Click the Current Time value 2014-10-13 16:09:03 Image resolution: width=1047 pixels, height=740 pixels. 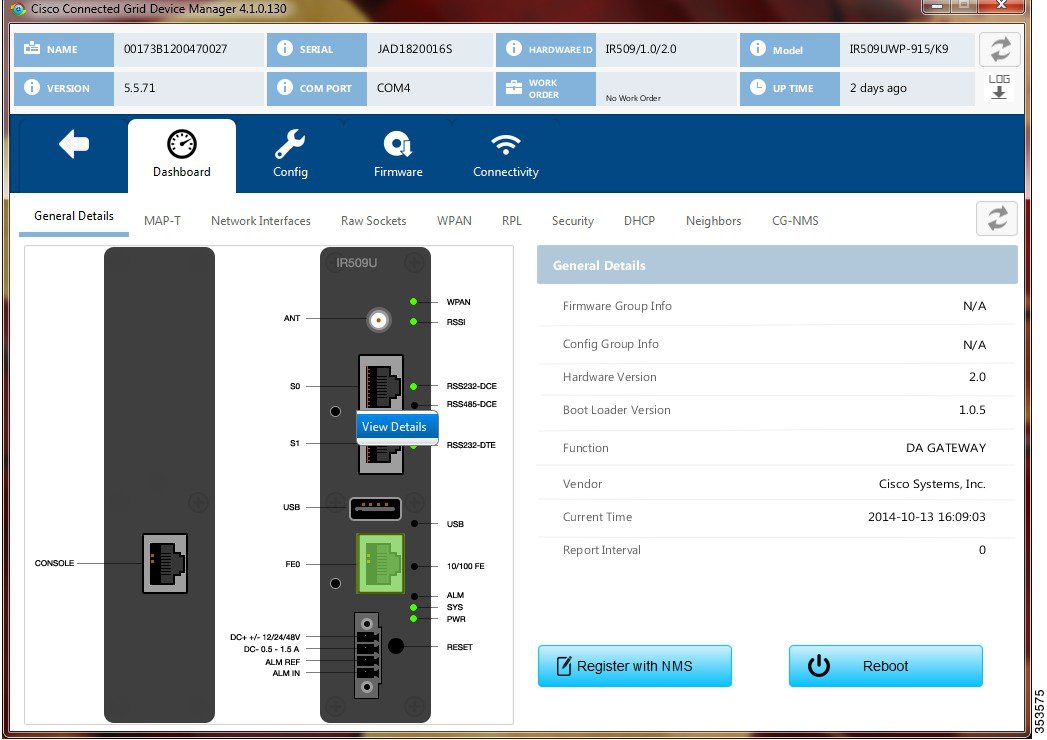point(927,517)
